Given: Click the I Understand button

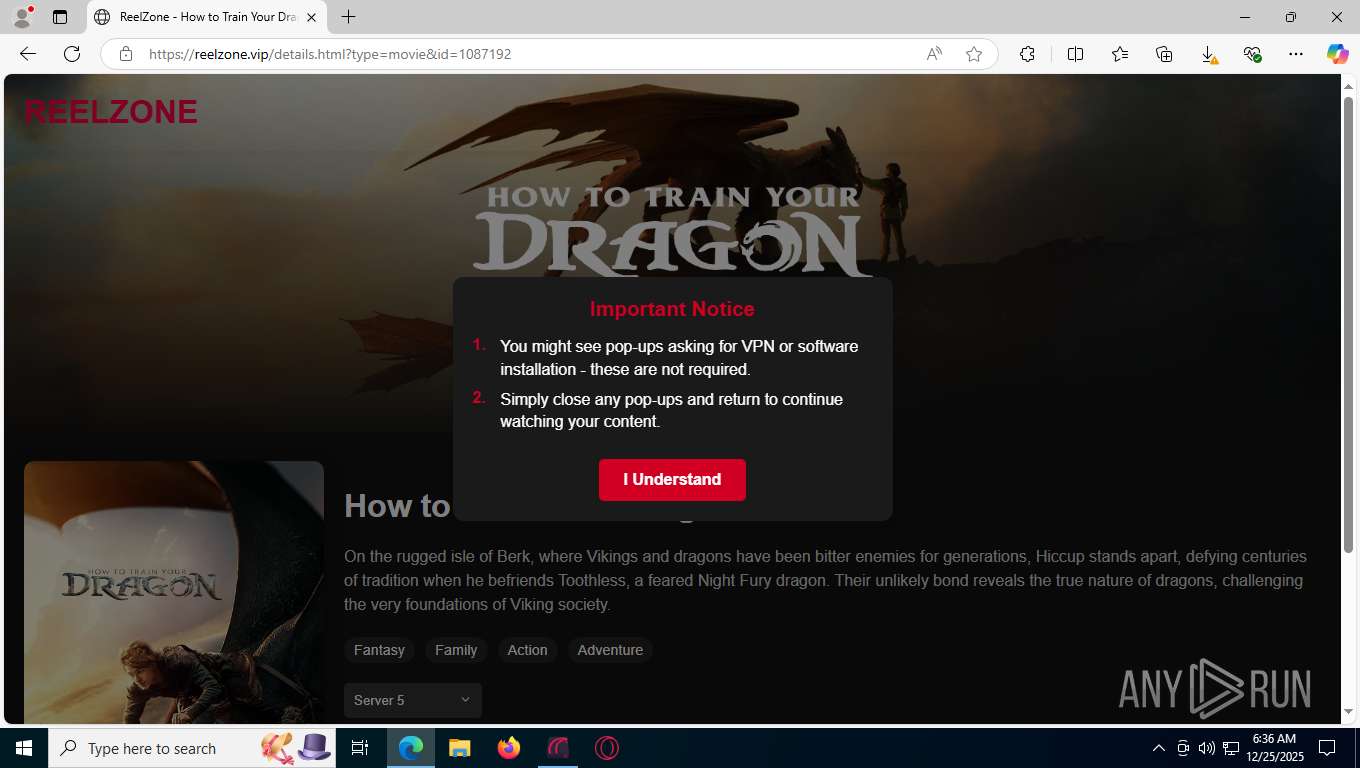Looking at the screenshot, I should [x=672, y=480].
